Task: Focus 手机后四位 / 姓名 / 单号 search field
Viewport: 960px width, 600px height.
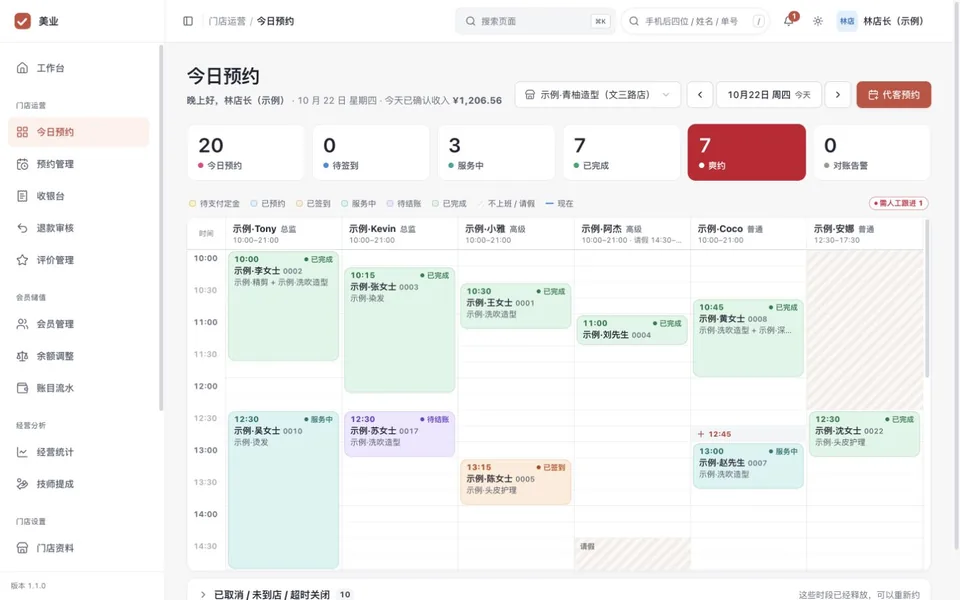Action: [x=695, y=21]
